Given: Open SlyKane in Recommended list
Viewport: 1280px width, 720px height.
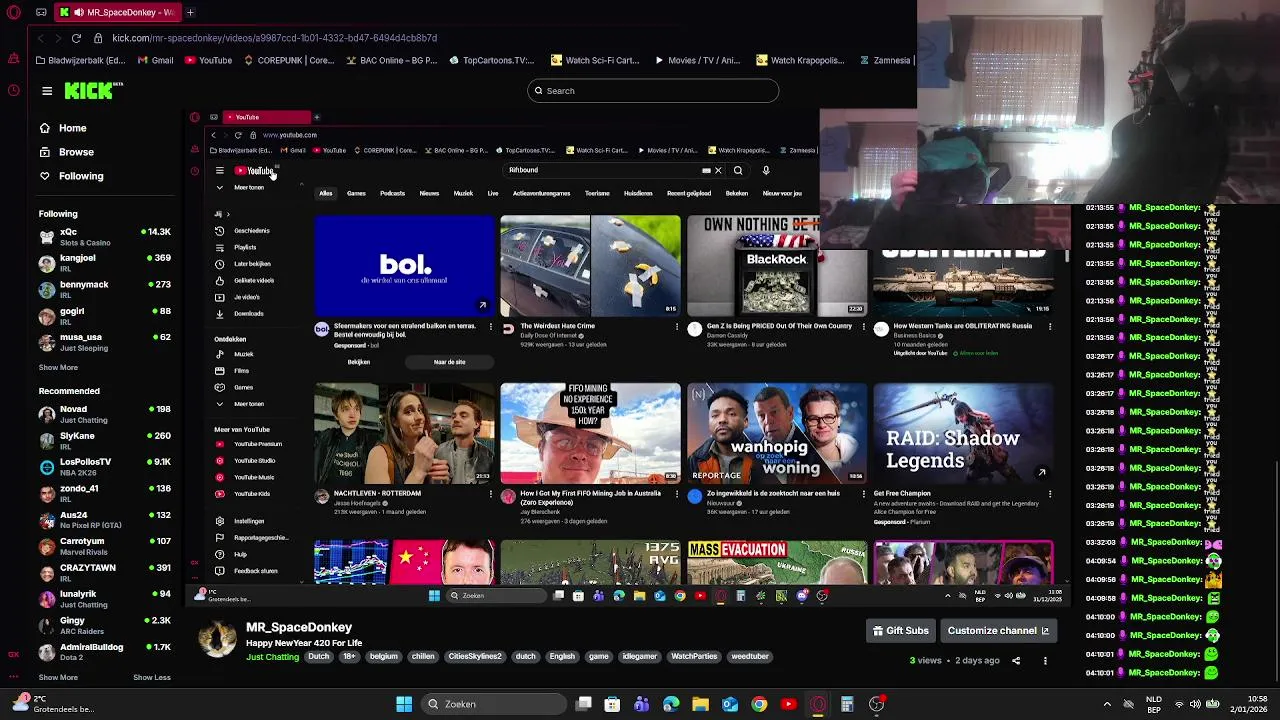Looking at the screenshot, I should click(x=104, y=440).
